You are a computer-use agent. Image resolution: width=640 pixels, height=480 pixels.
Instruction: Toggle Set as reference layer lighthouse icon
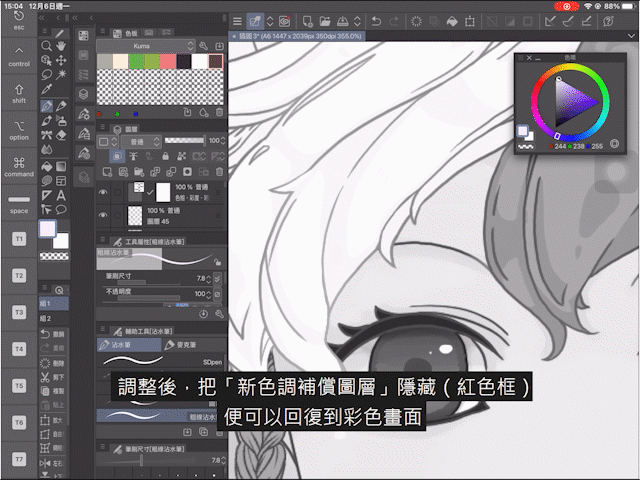(133, 156)
